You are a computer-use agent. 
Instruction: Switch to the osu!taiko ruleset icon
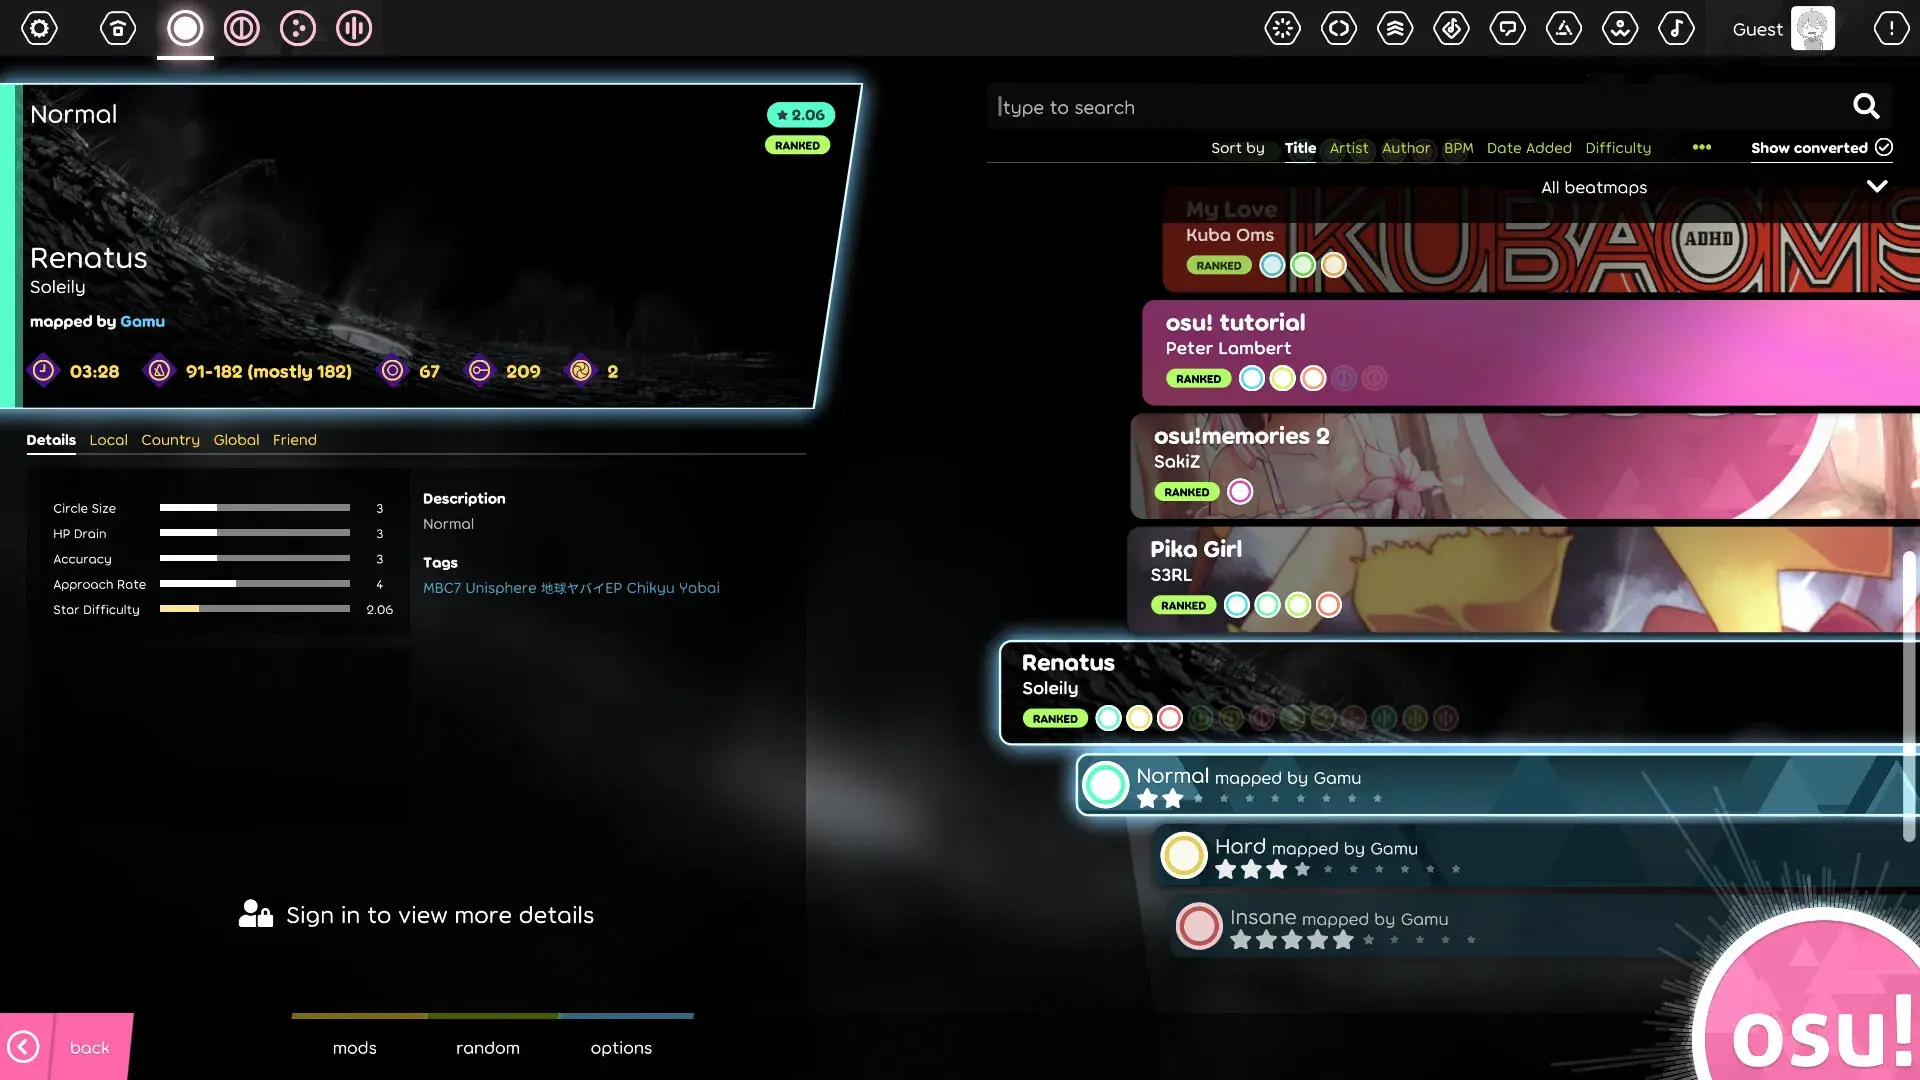(241, 28)
